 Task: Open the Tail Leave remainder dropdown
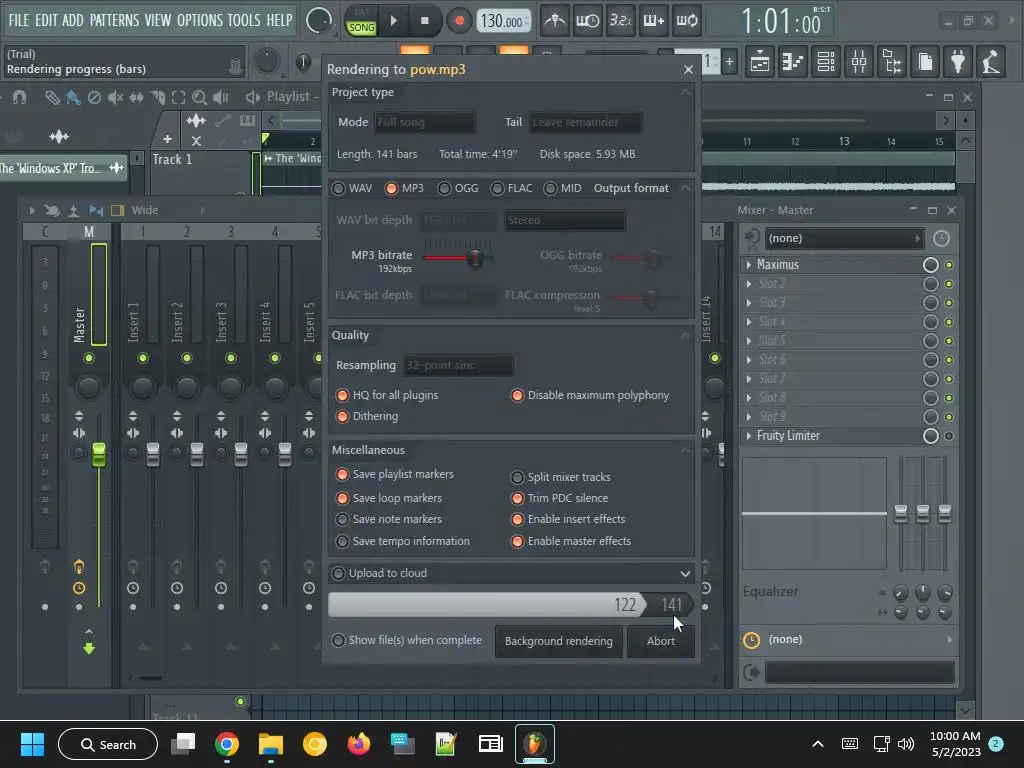[585, 122]
